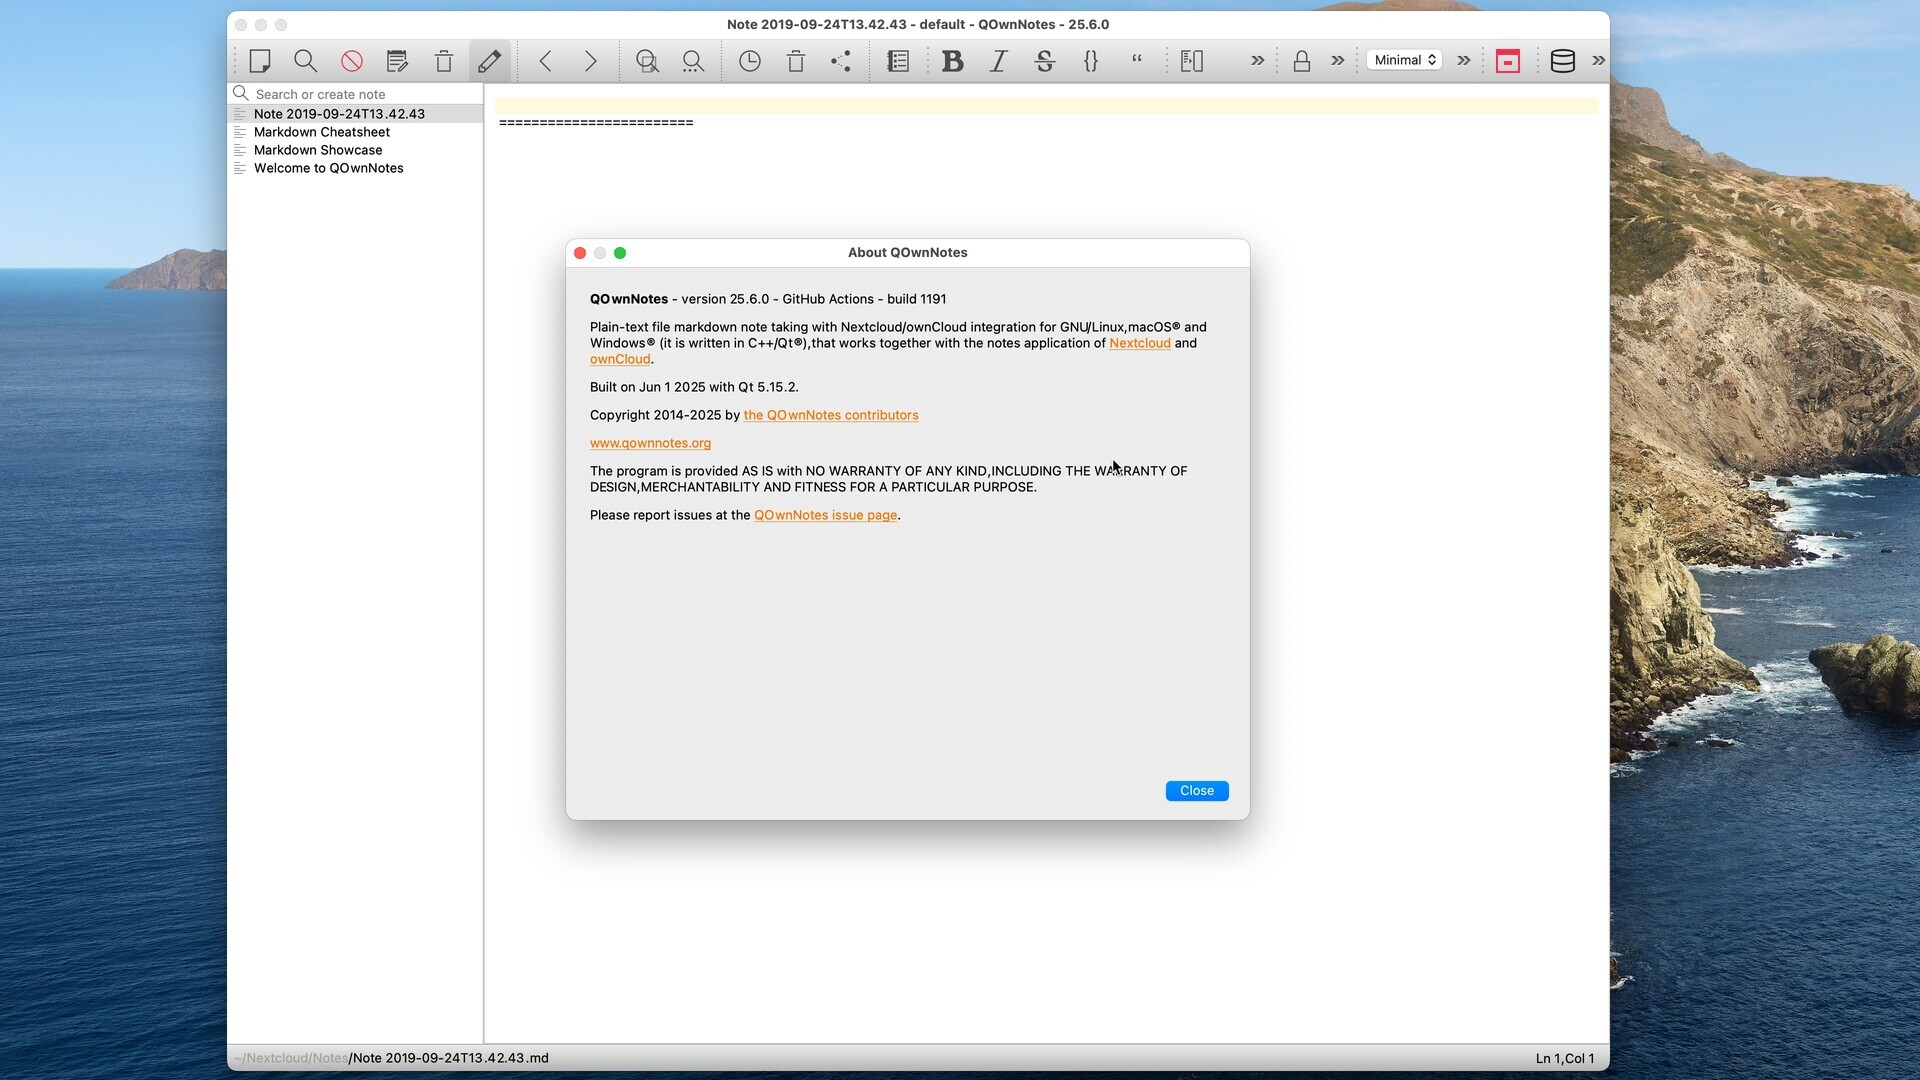The width and height of the screenshot is (1920, 1080).
Task: Click the green zoom dot of About dialog
Action: click(x=620, y=253)
